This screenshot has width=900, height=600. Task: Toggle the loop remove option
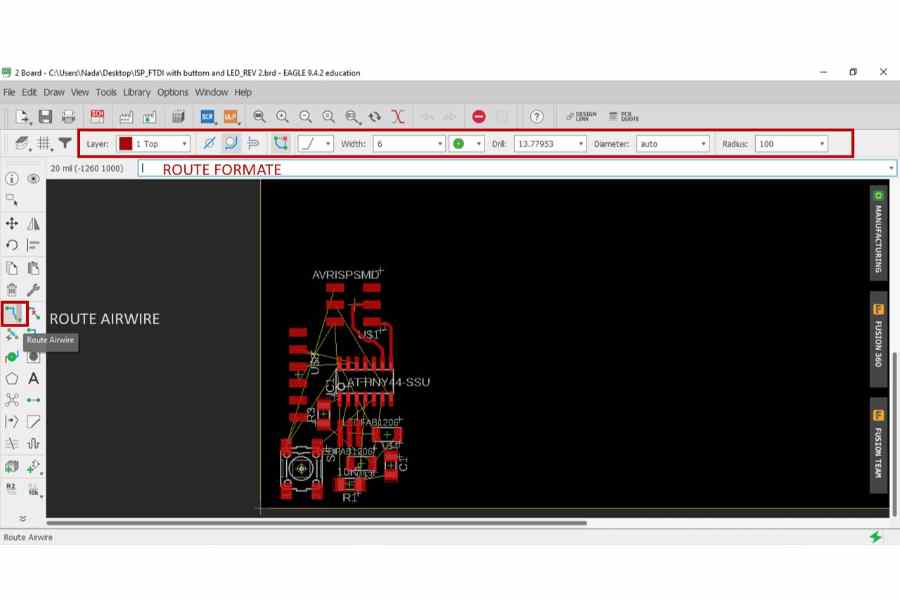[280, 143]
